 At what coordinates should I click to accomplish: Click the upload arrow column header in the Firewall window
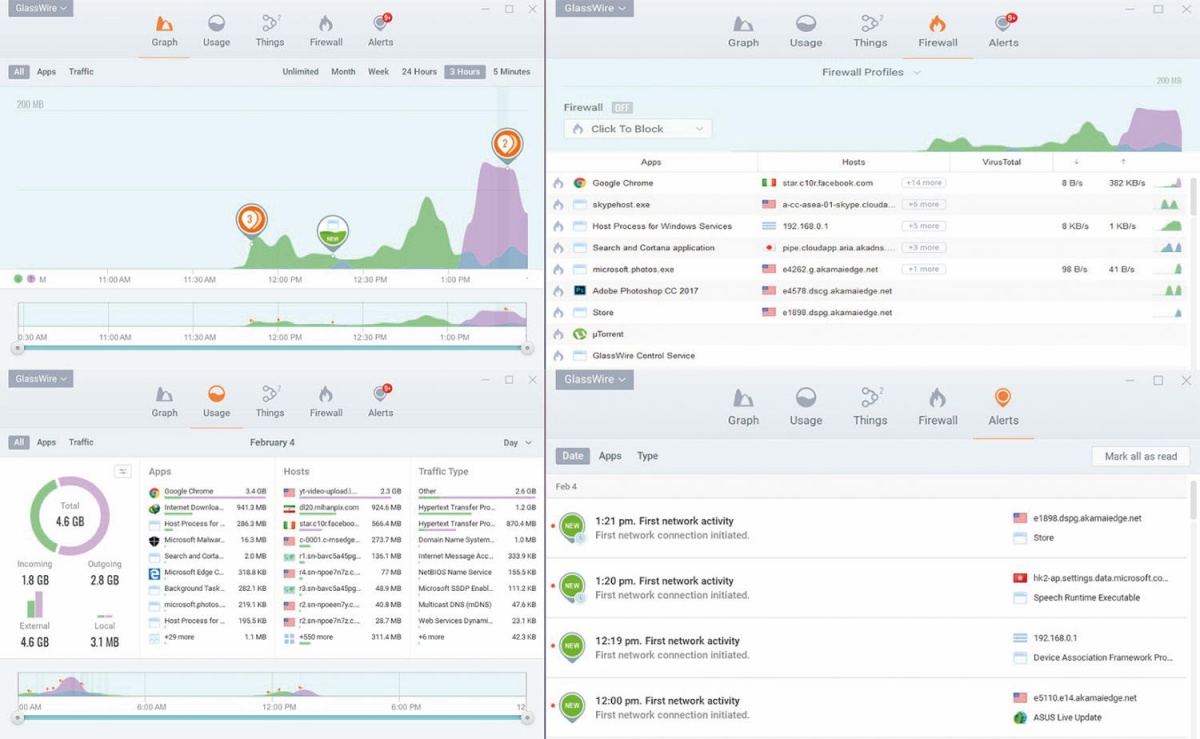pyautogui.click(x=1122, y=162)
